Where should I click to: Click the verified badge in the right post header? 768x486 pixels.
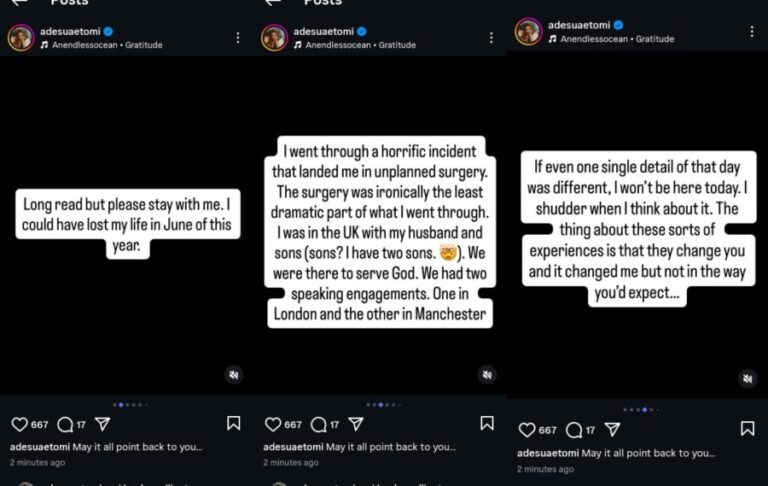pos(619,25)
